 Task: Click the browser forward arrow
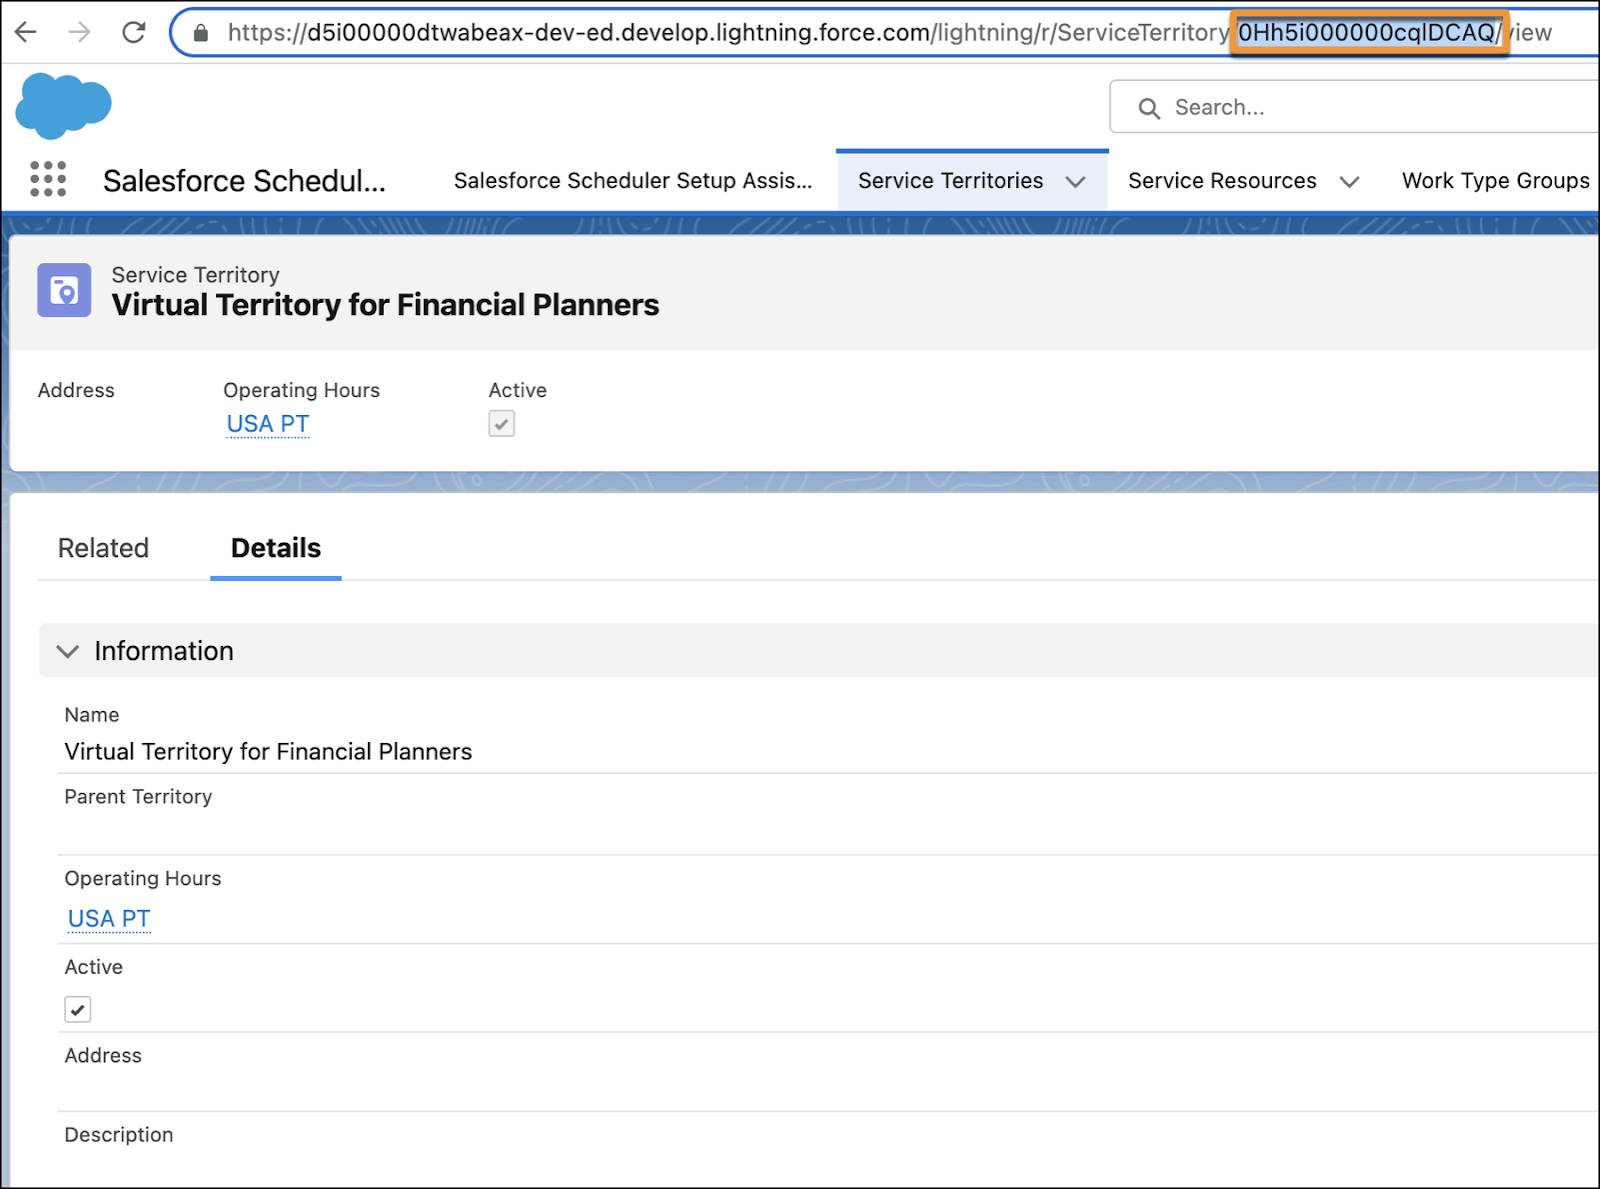click(x=79, y=32)
